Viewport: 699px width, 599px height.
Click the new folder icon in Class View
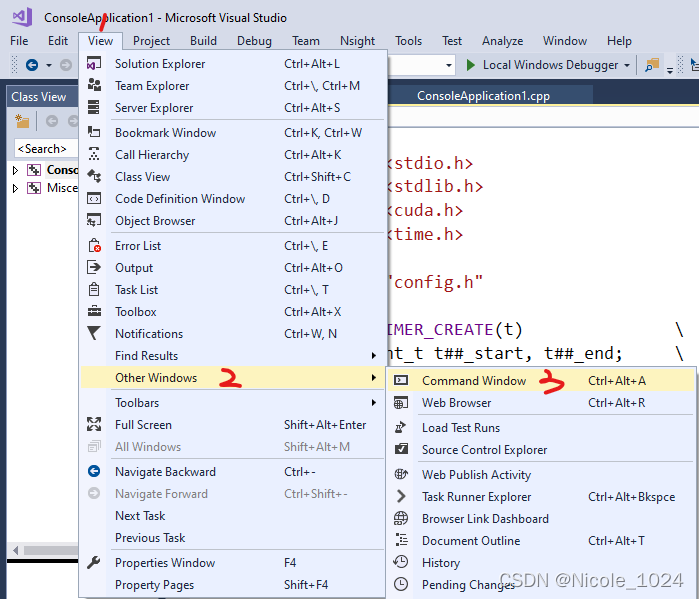coord(22,121)
